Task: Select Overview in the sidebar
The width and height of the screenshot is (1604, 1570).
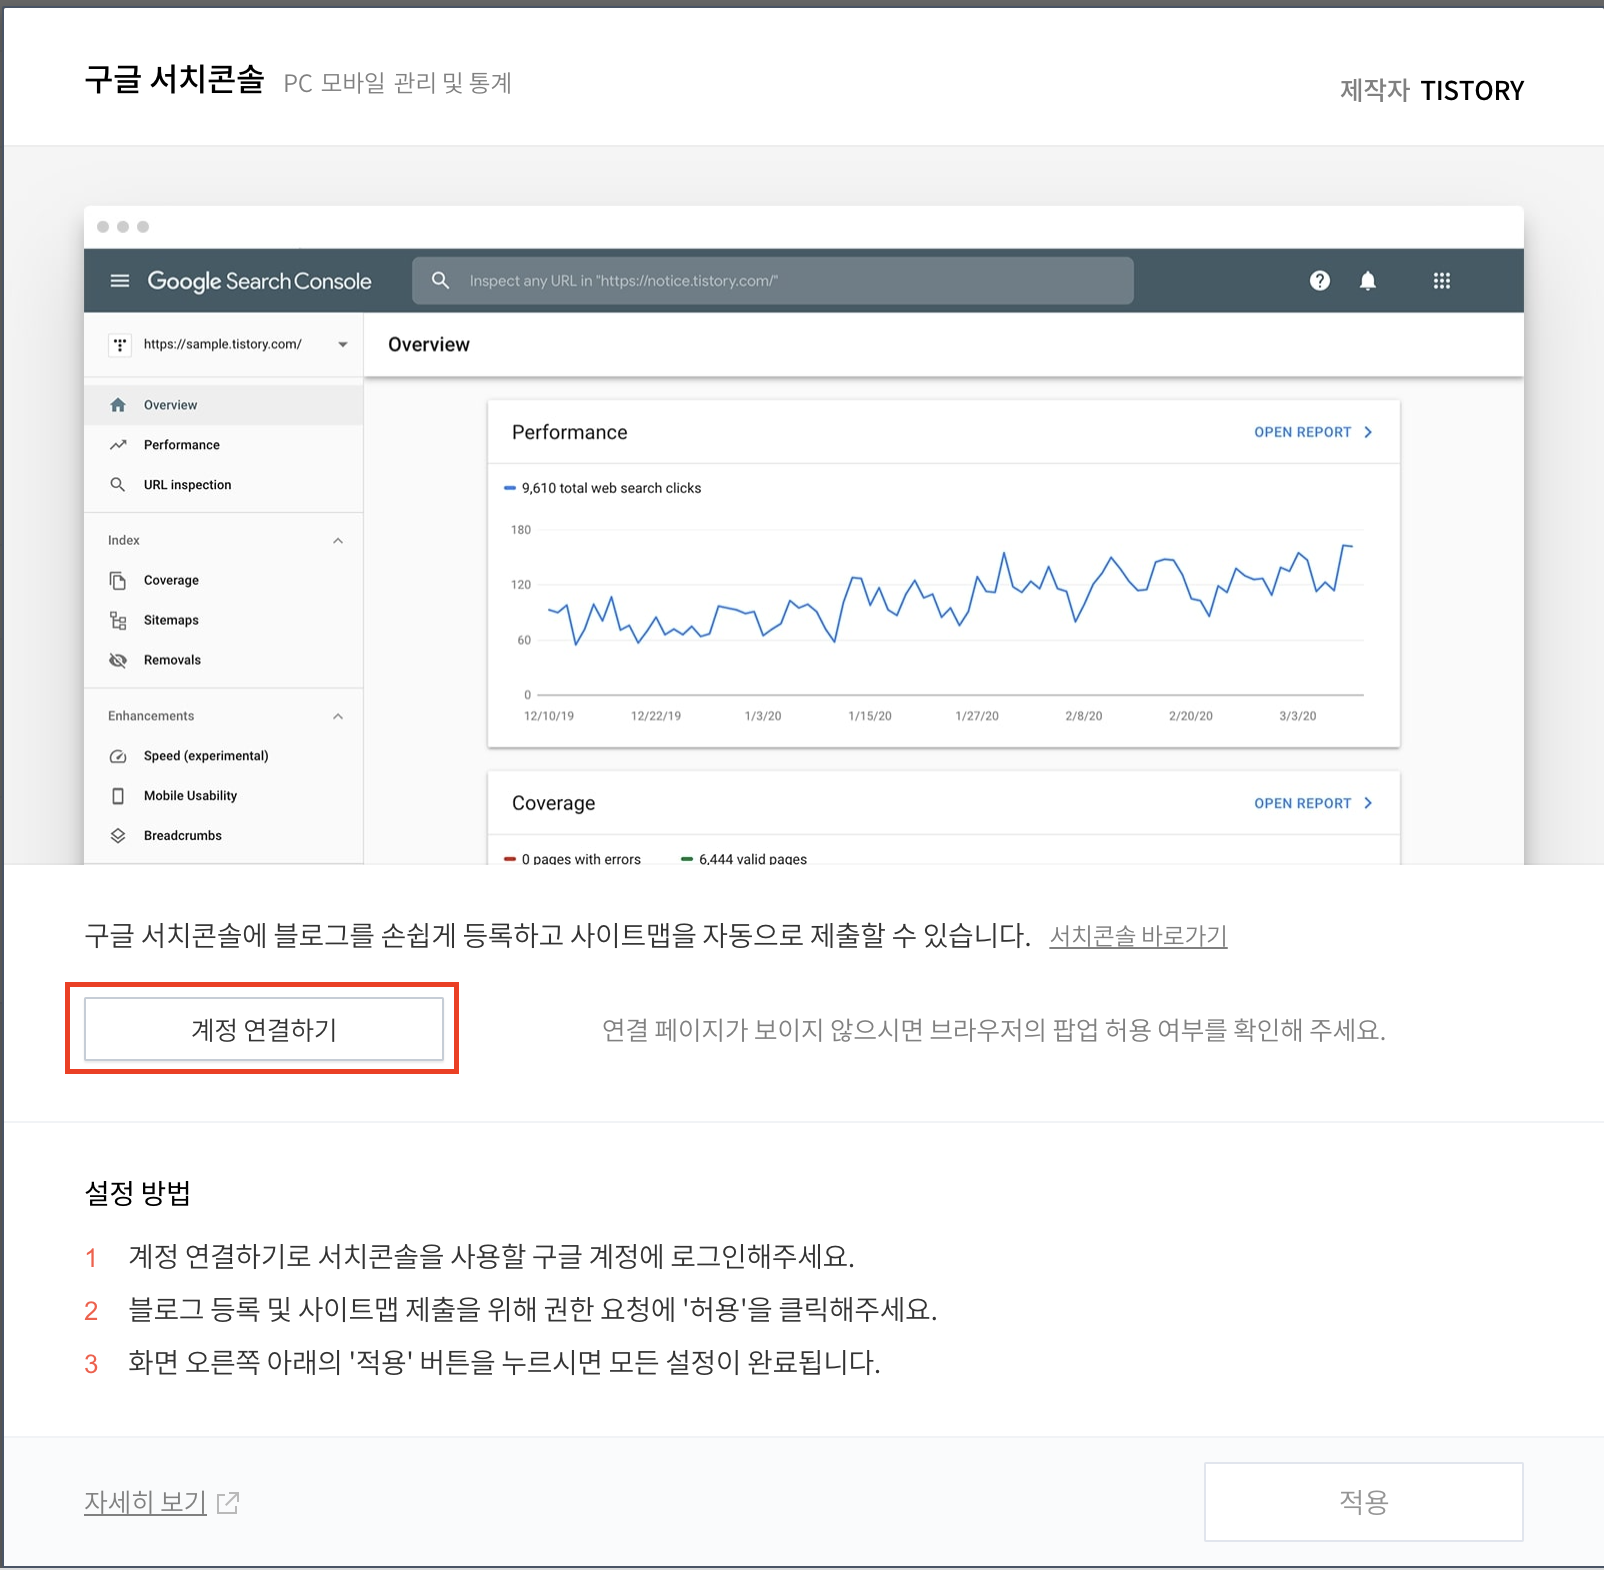Action: pos(223,405)
